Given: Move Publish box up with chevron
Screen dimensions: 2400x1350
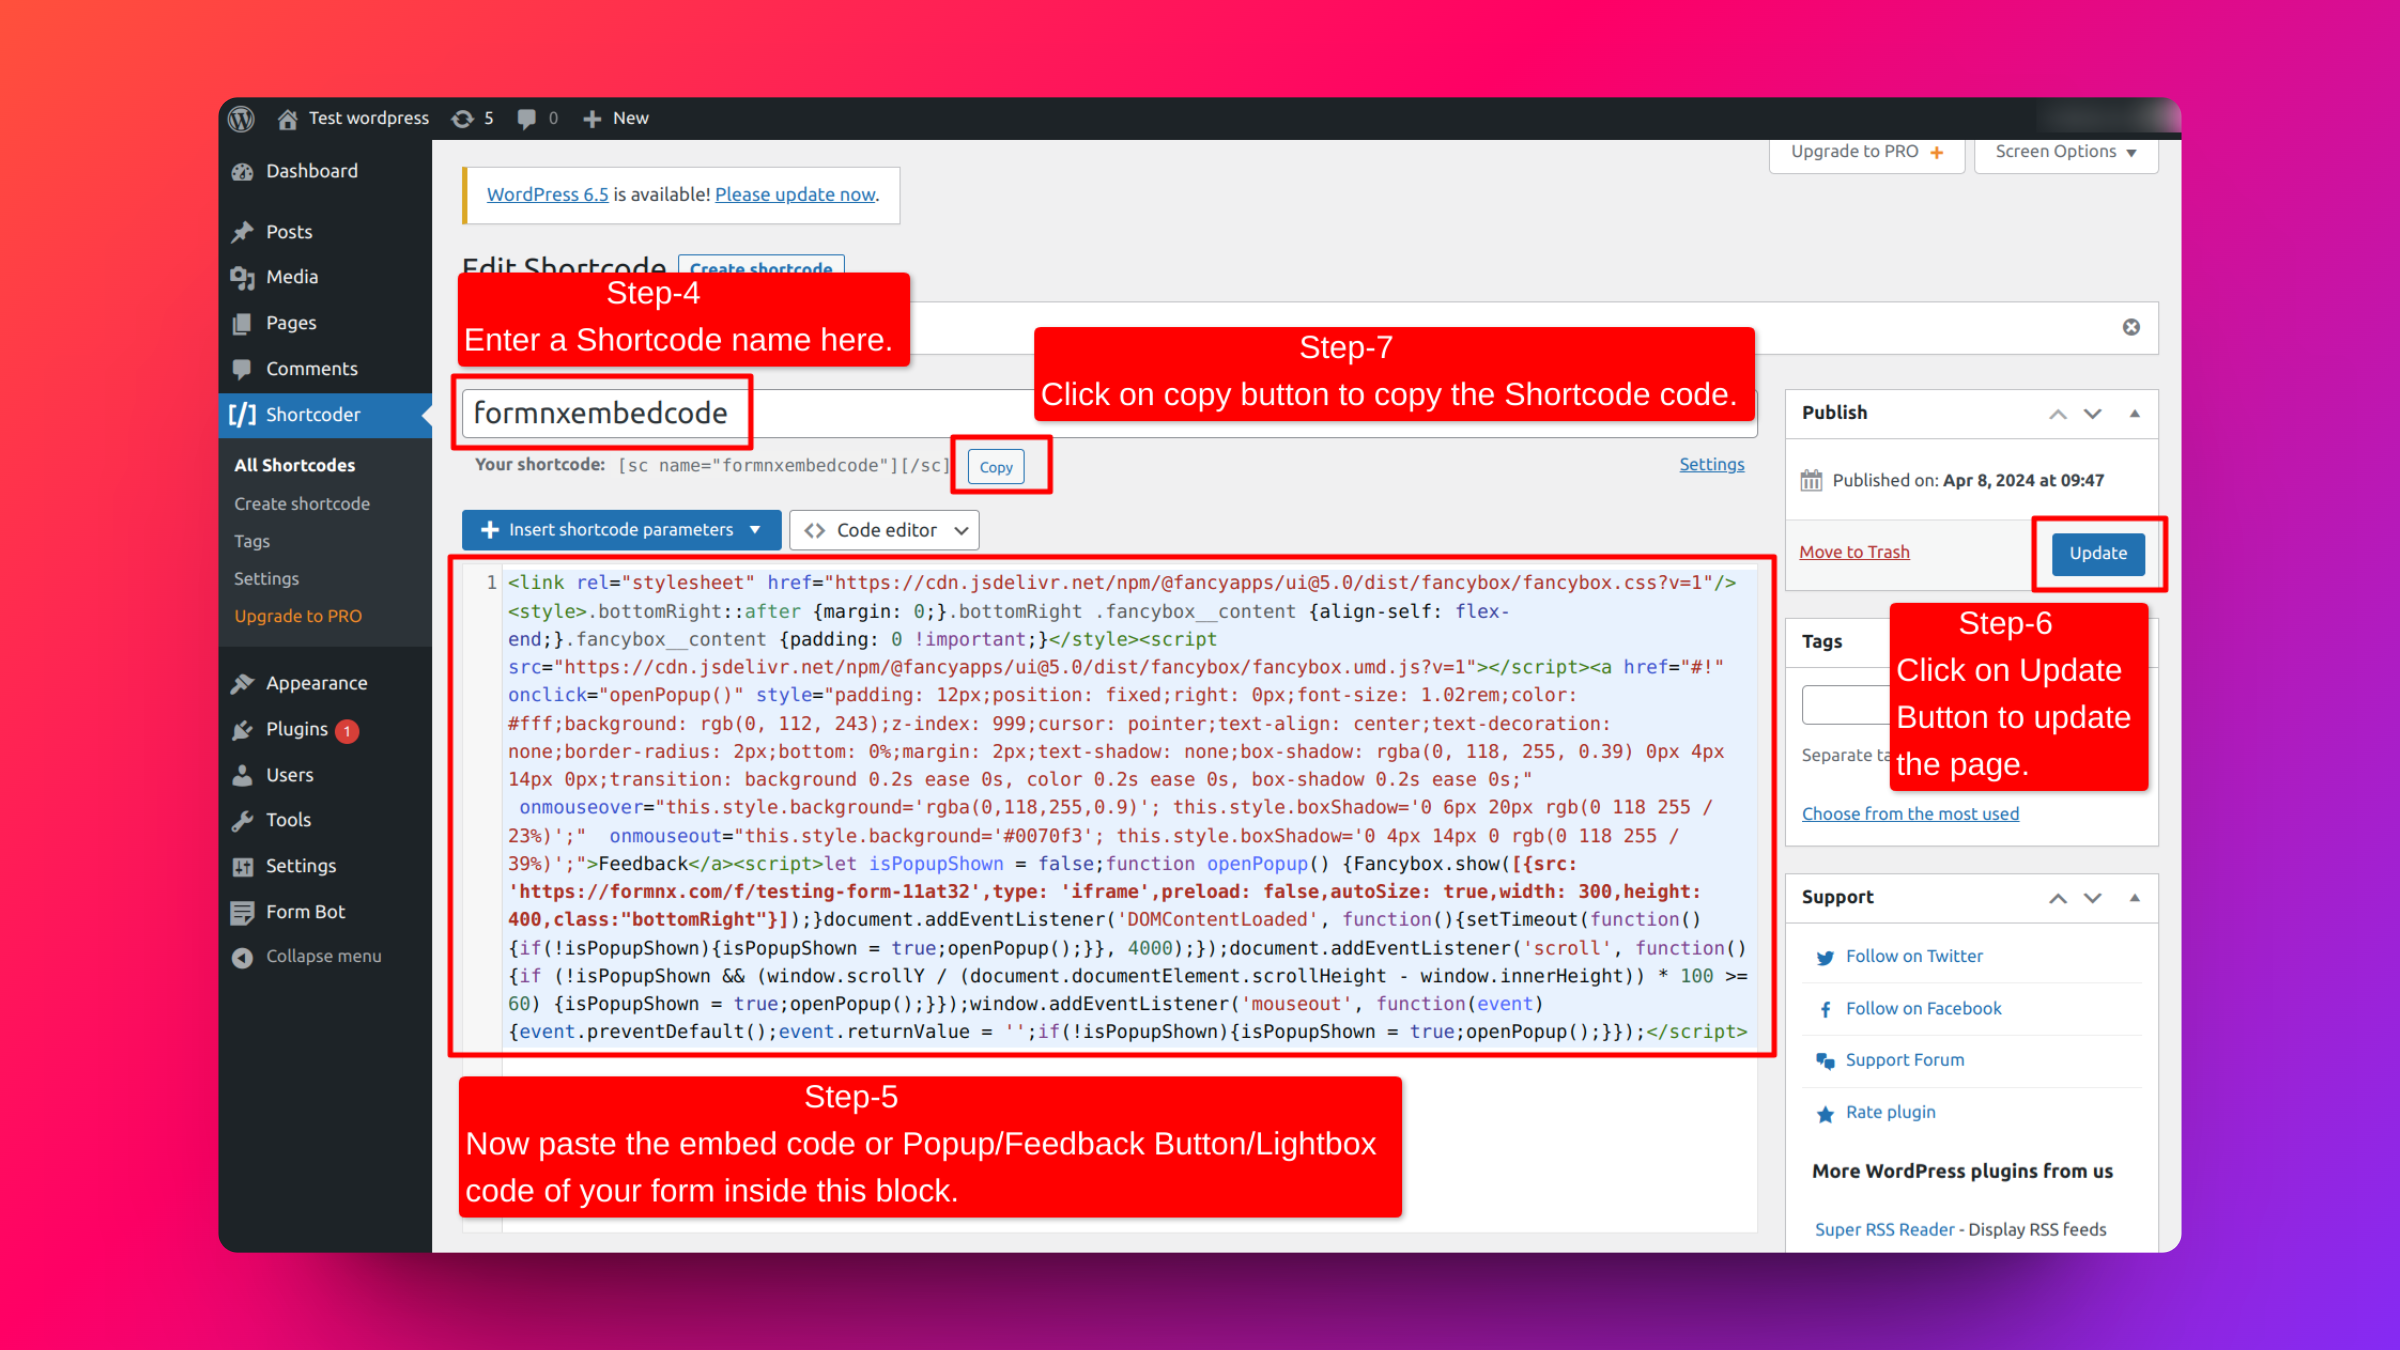Looking at the screenshot, I should tap(2057, 413).
